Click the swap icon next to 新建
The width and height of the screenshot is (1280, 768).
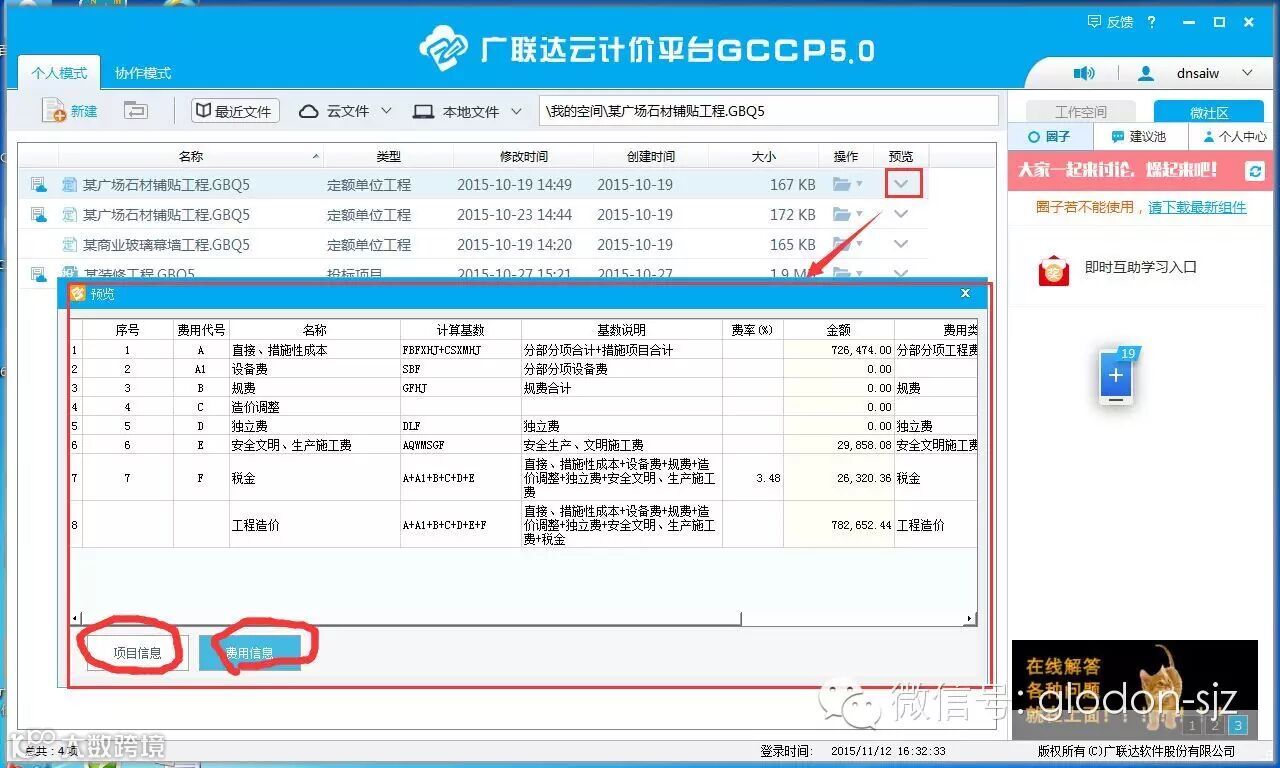pyautogui.click(x=136, y=110)
